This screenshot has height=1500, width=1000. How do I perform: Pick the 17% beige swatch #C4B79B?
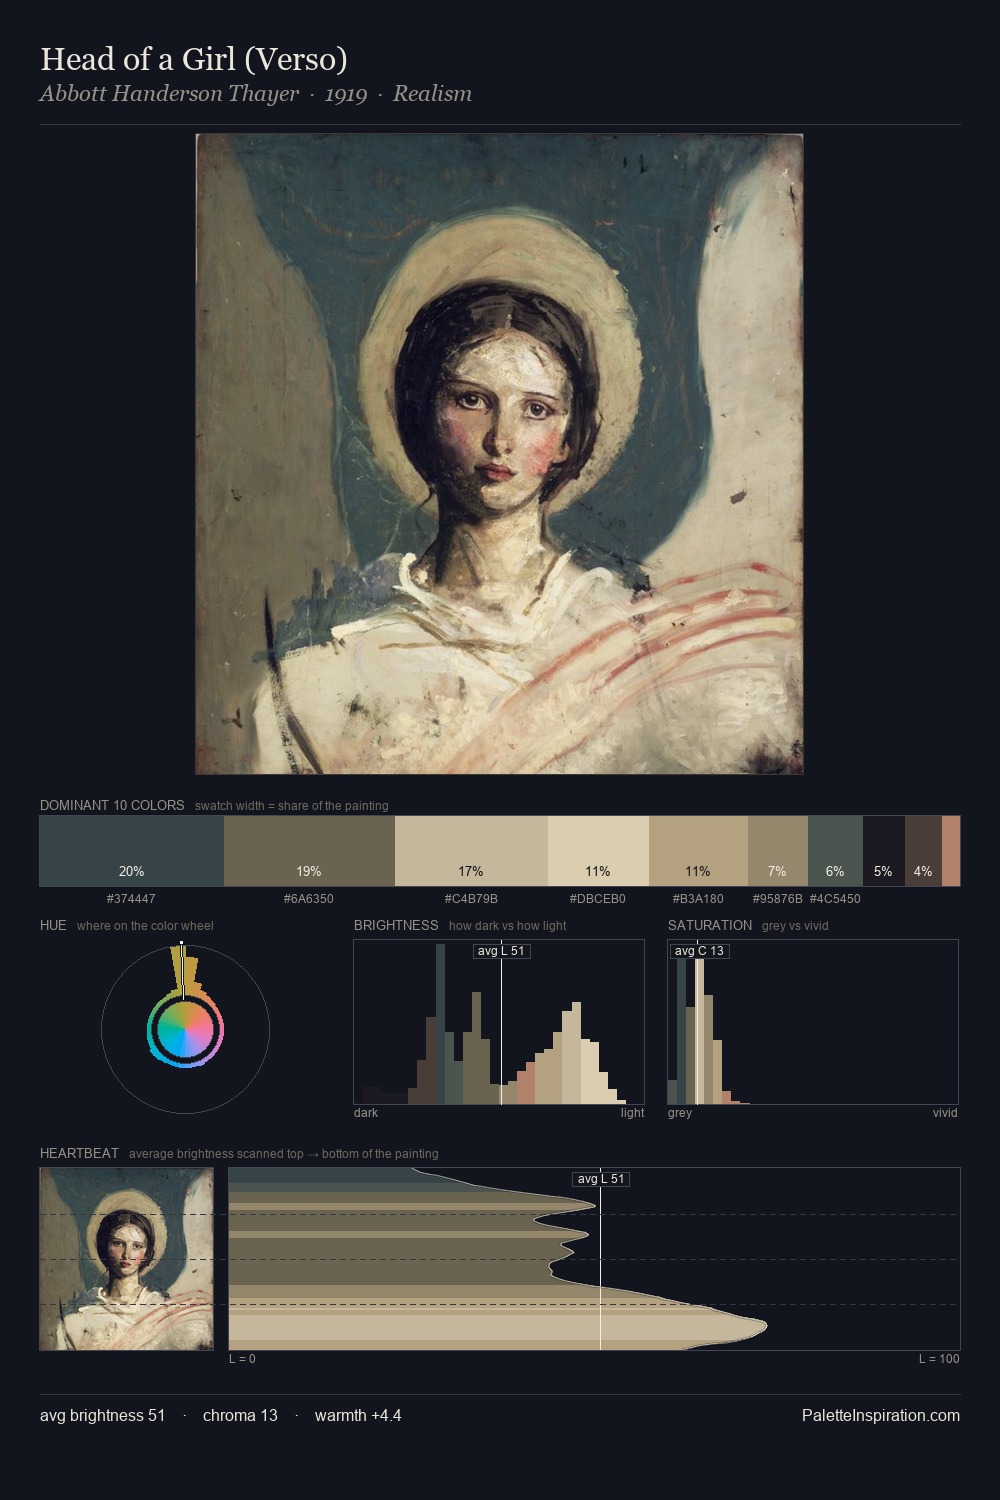click(x=471, y=851)
